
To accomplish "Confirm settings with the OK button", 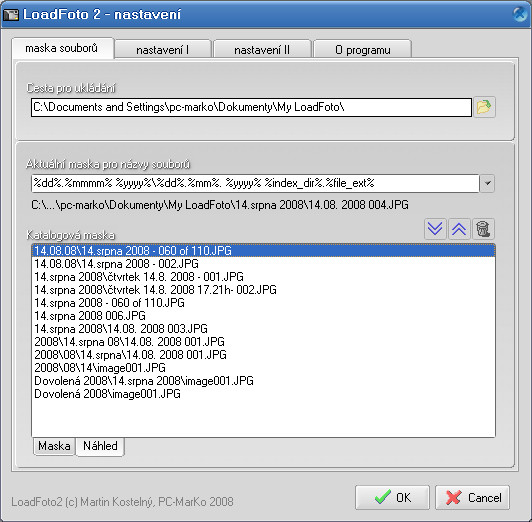I will [392, 498].
